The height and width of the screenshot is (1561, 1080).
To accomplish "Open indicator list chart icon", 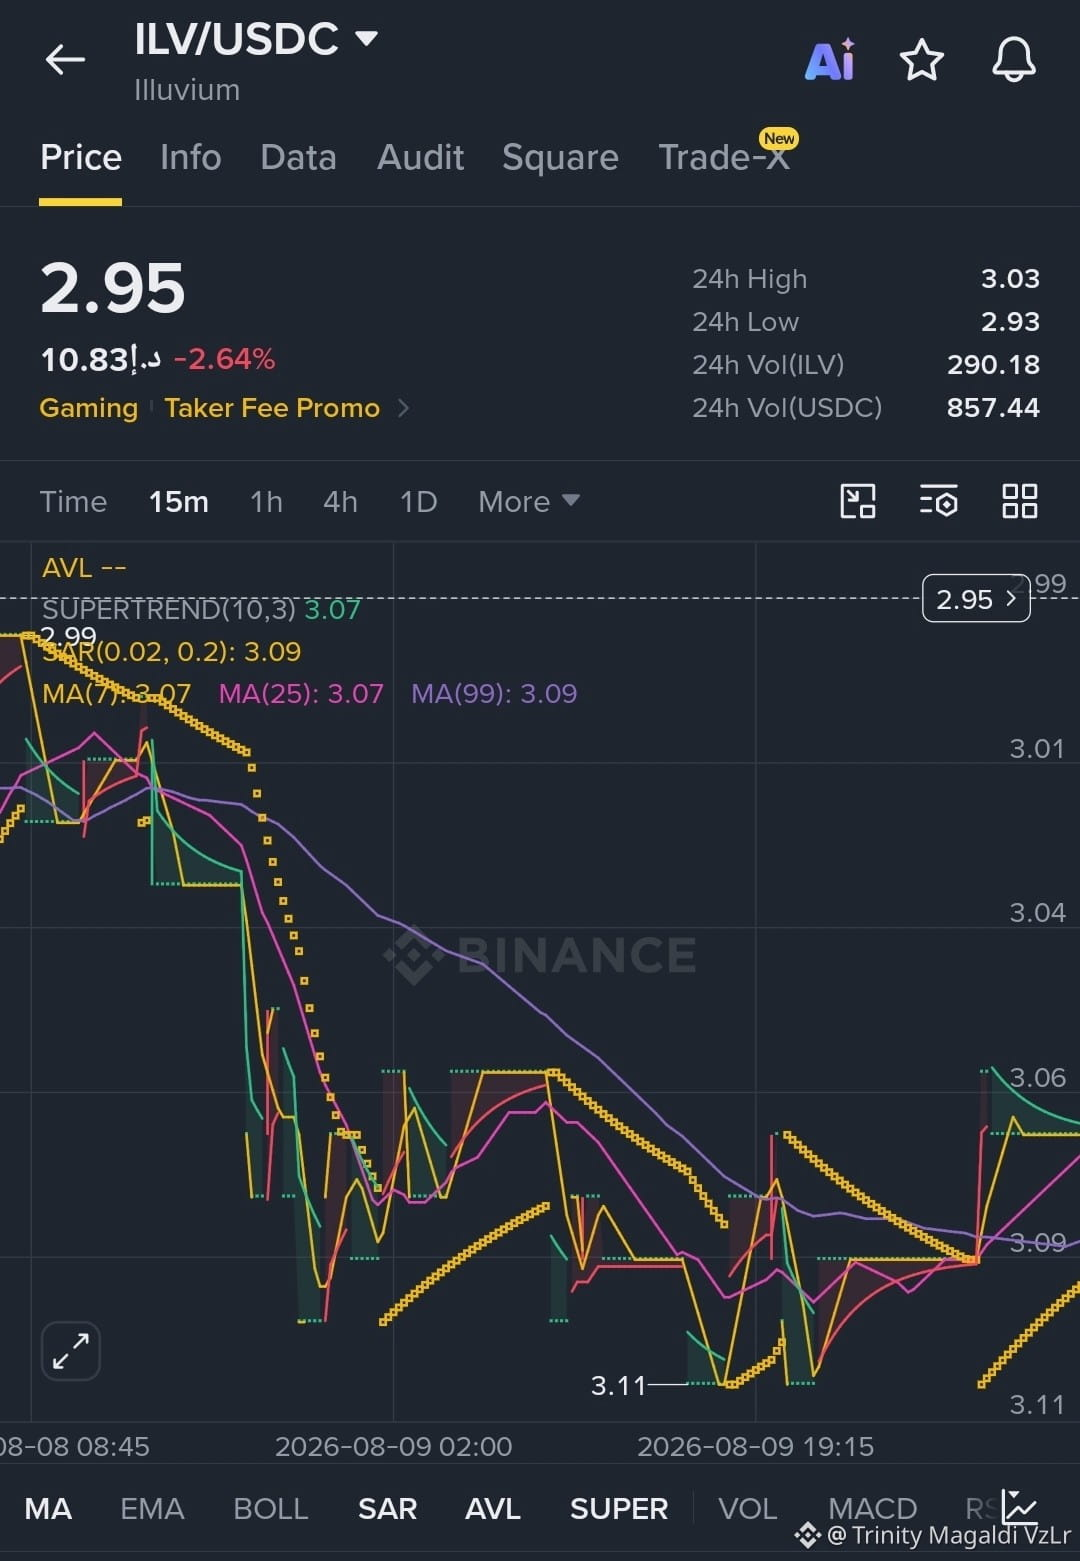I will 1019,1507.
